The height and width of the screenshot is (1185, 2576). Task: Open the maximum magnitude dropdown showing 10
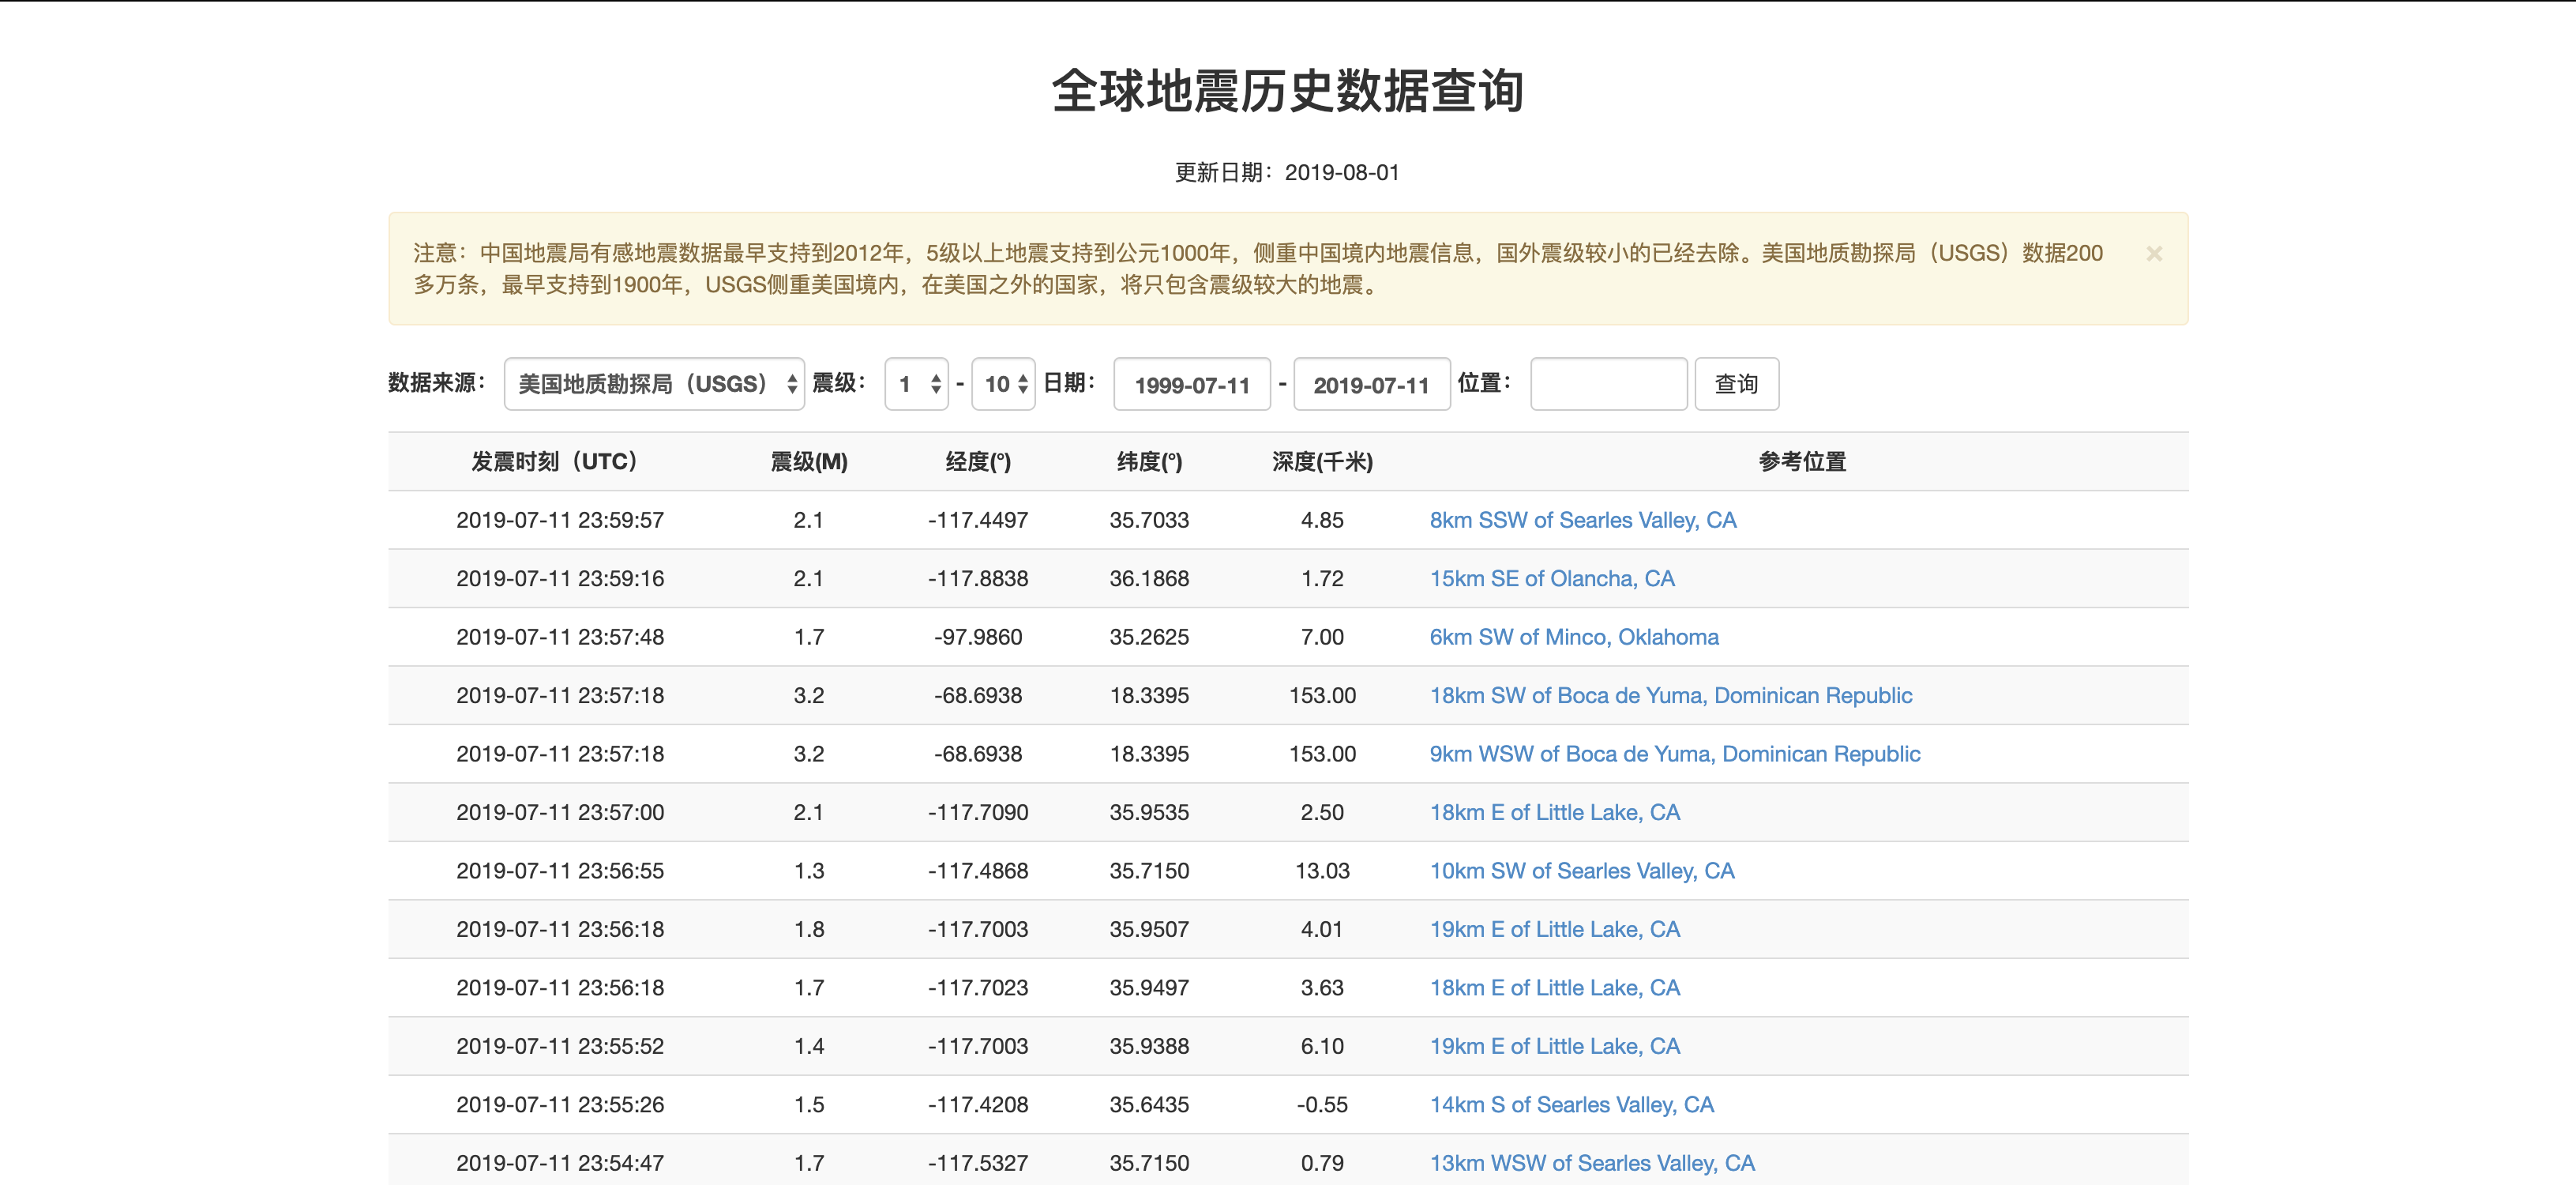(1003, 384)
